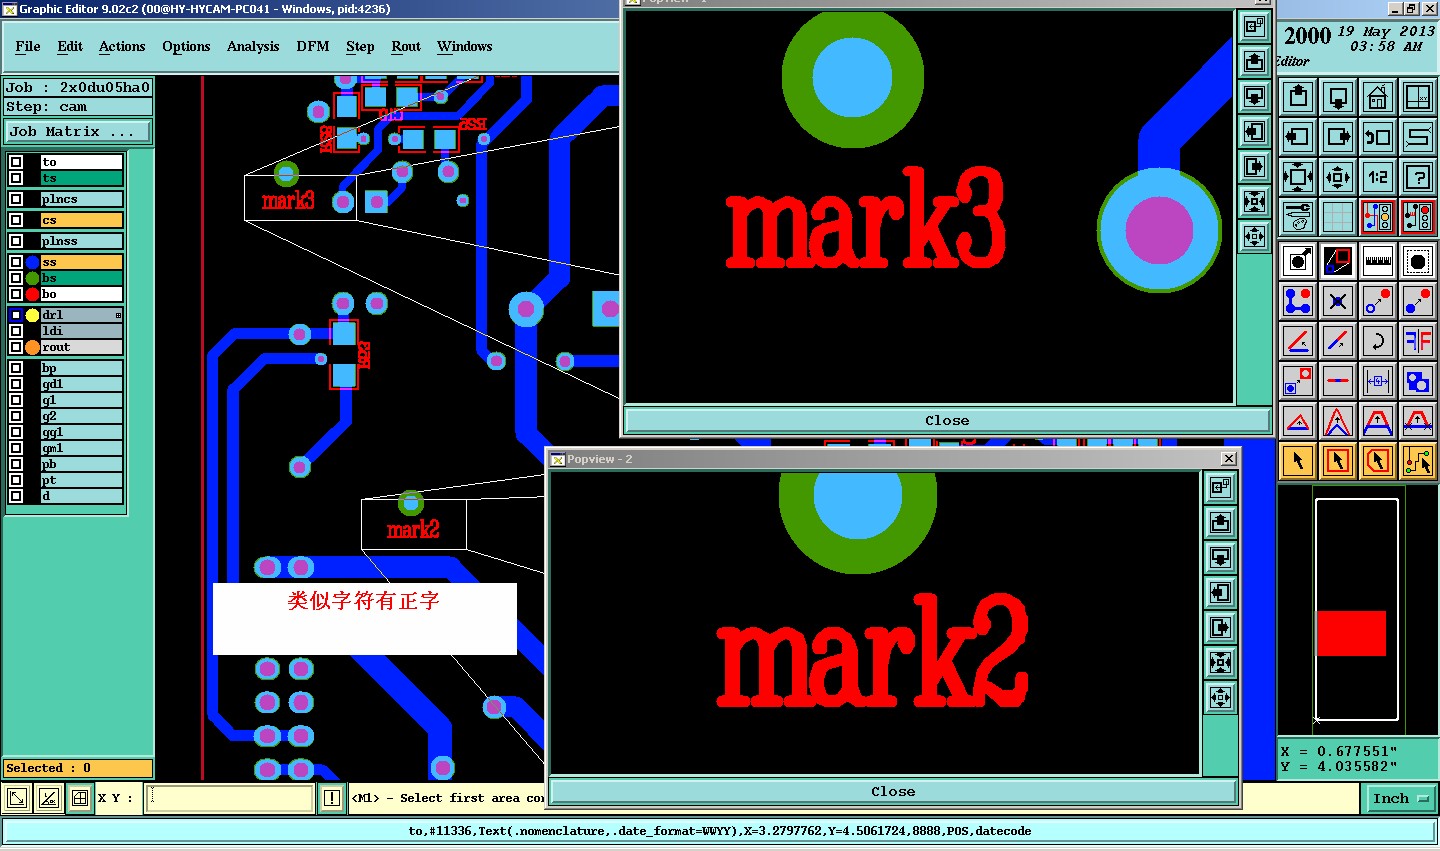The width and height of the screenshot is (1440, 851).
Task: Select the 'plncs' layer row
Action: [81, 199]
